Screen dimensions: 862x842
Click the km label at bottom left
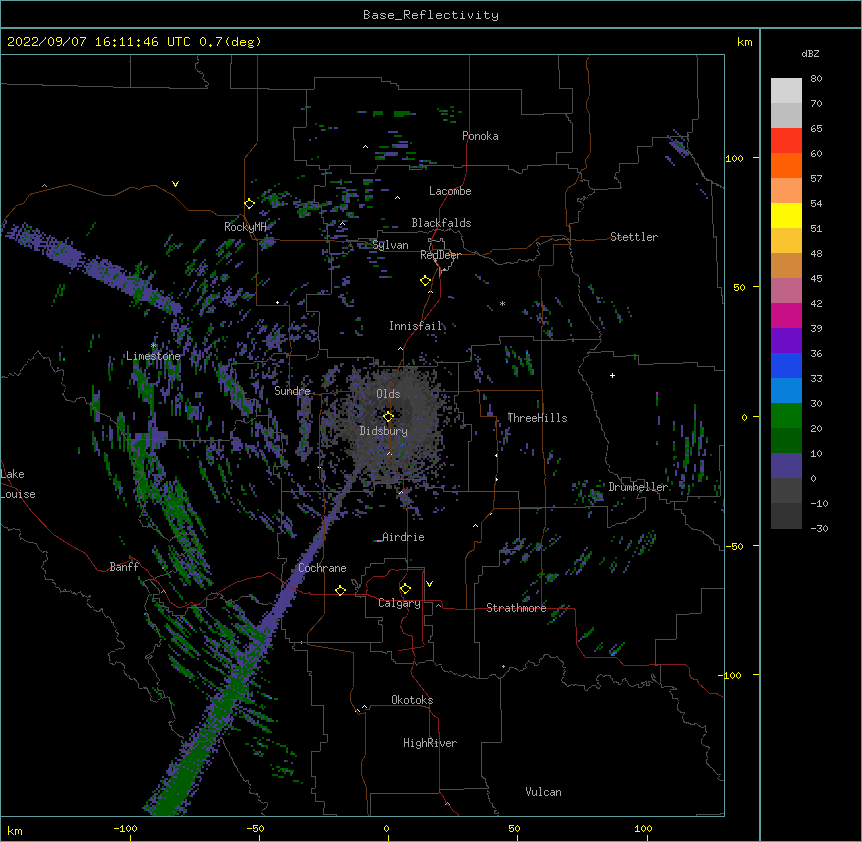coord(15,830)
